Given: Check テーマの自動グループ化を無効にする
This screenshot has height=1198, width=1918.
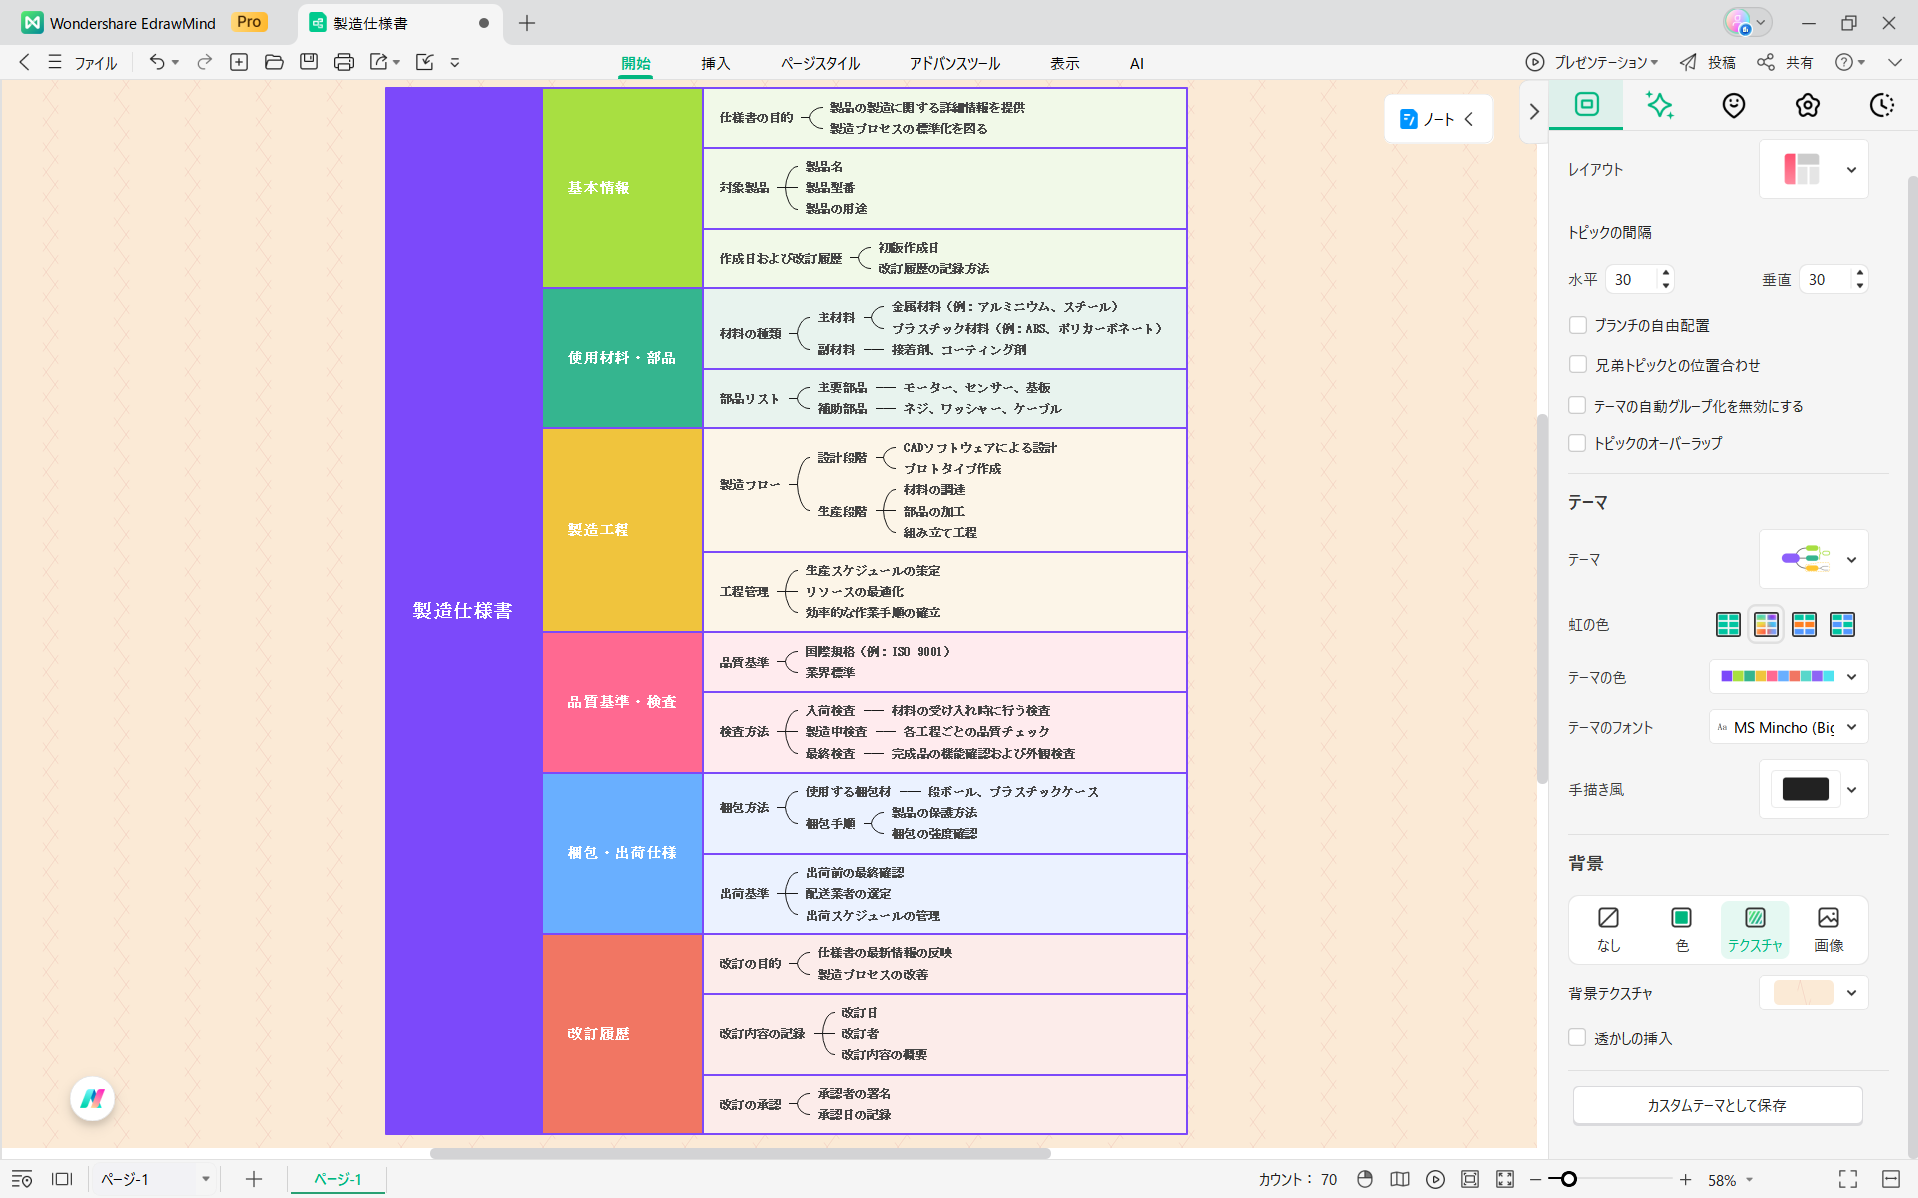Looking at the screenshot, I should click(1578, 405).
